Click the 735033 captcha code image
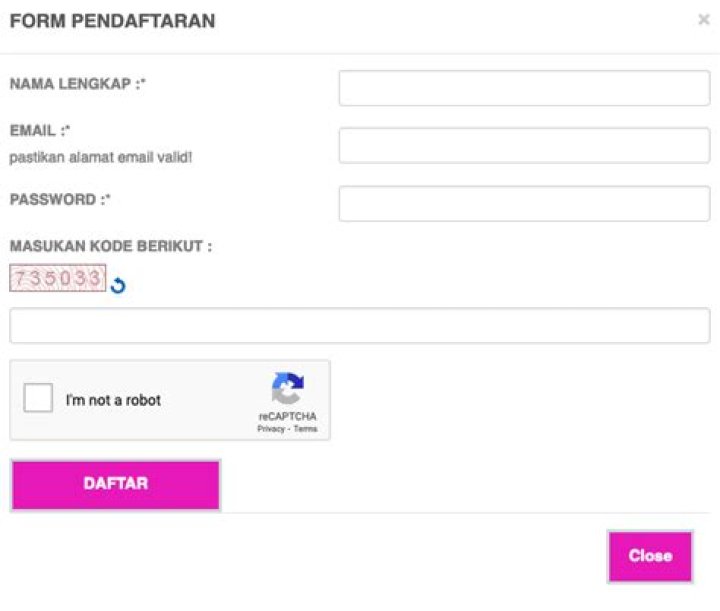The width and height of the screenshot is (720, 611). click(x=58, y=278)
